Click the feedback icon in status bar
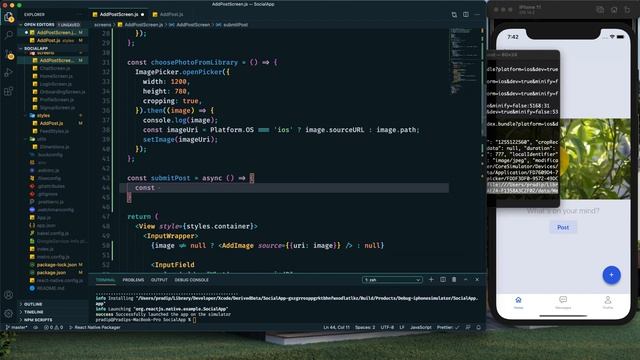Image resolution: width=640 pixels, height=360 pixels. pos(468,327)
